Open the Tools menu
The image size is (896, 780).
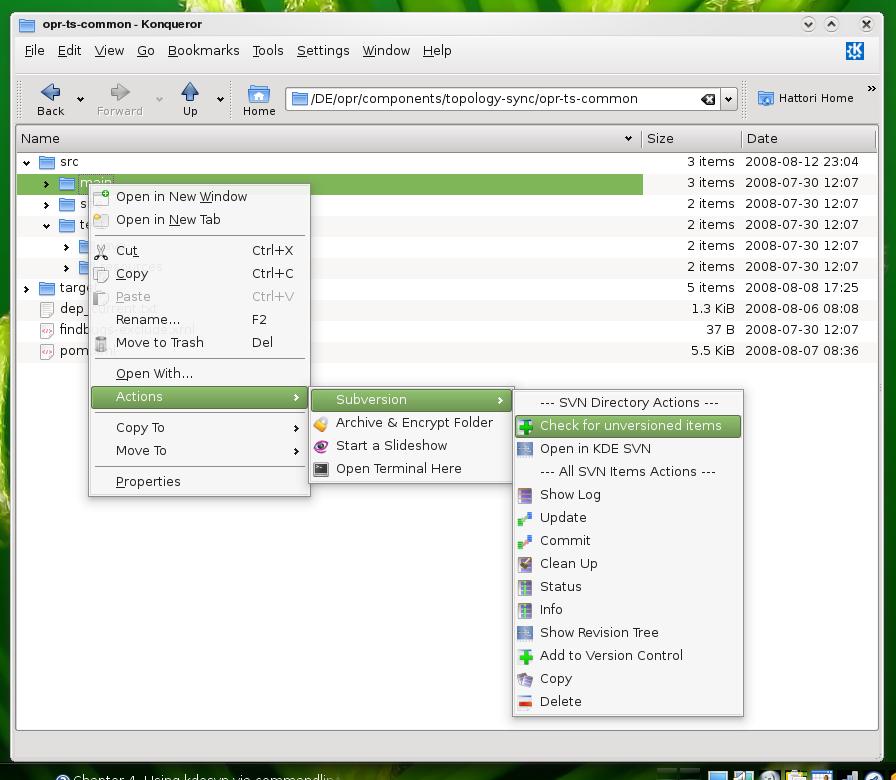[268, 51]
